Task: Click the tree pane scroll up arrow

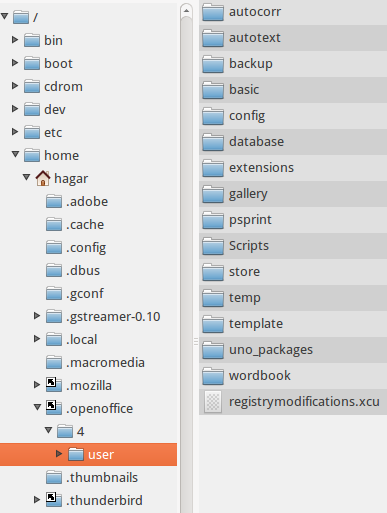Action: (186, 11)
